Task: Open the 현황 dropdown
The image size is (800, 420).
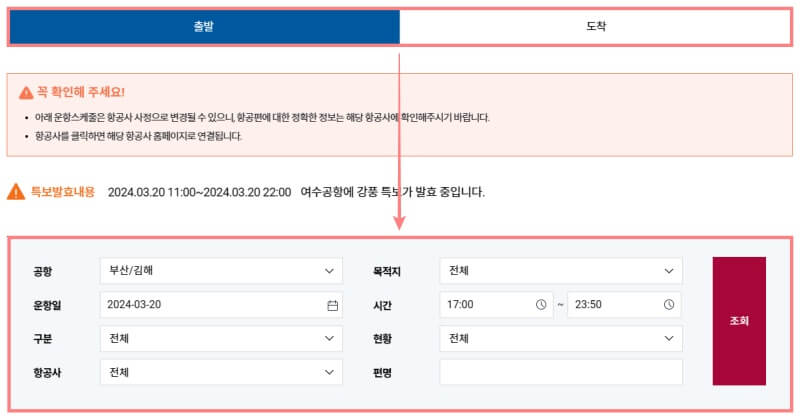Action: coord(561,338)
